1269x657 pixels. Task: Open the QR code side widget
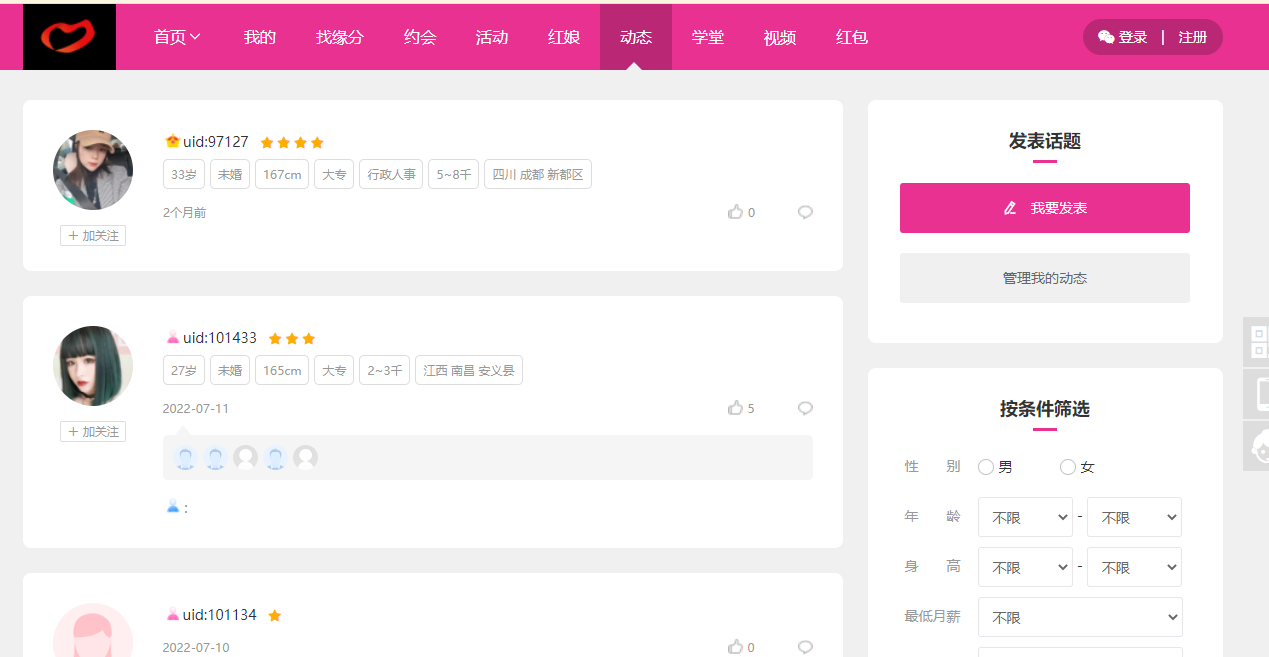(1258, 342)
